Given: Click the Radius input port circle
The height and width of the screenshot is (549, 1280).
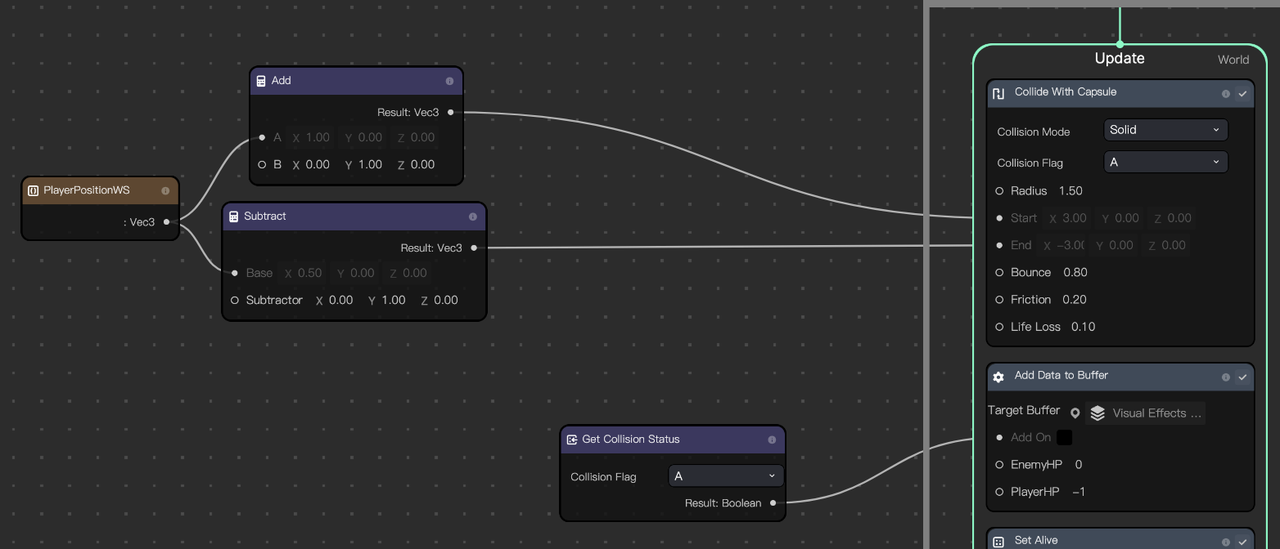Looking at the screenshot, I should coord(999,191).
